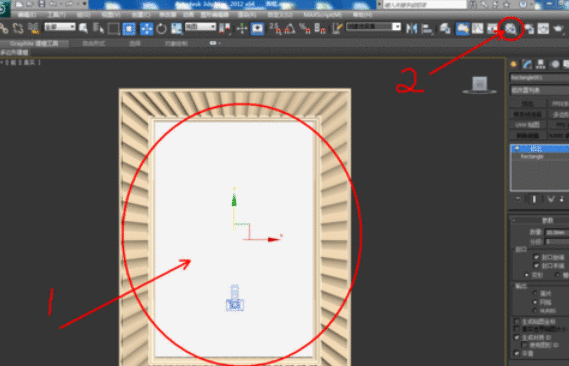Click the InfoCenter search field
The image size is (569, 366).
point(425,5)
